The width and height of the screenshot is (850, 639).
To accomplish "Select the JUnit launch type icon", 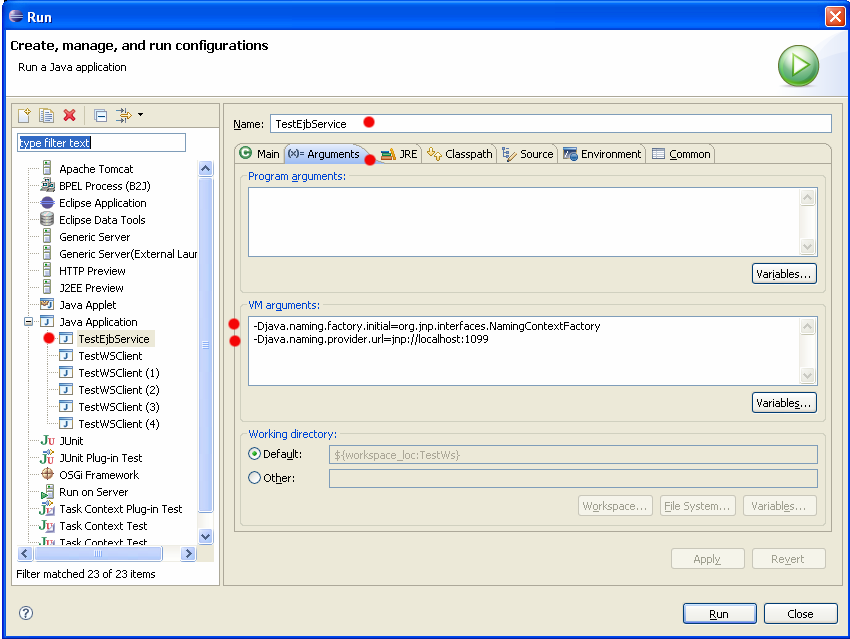I will pyautogui.click(x=48, y=441).
